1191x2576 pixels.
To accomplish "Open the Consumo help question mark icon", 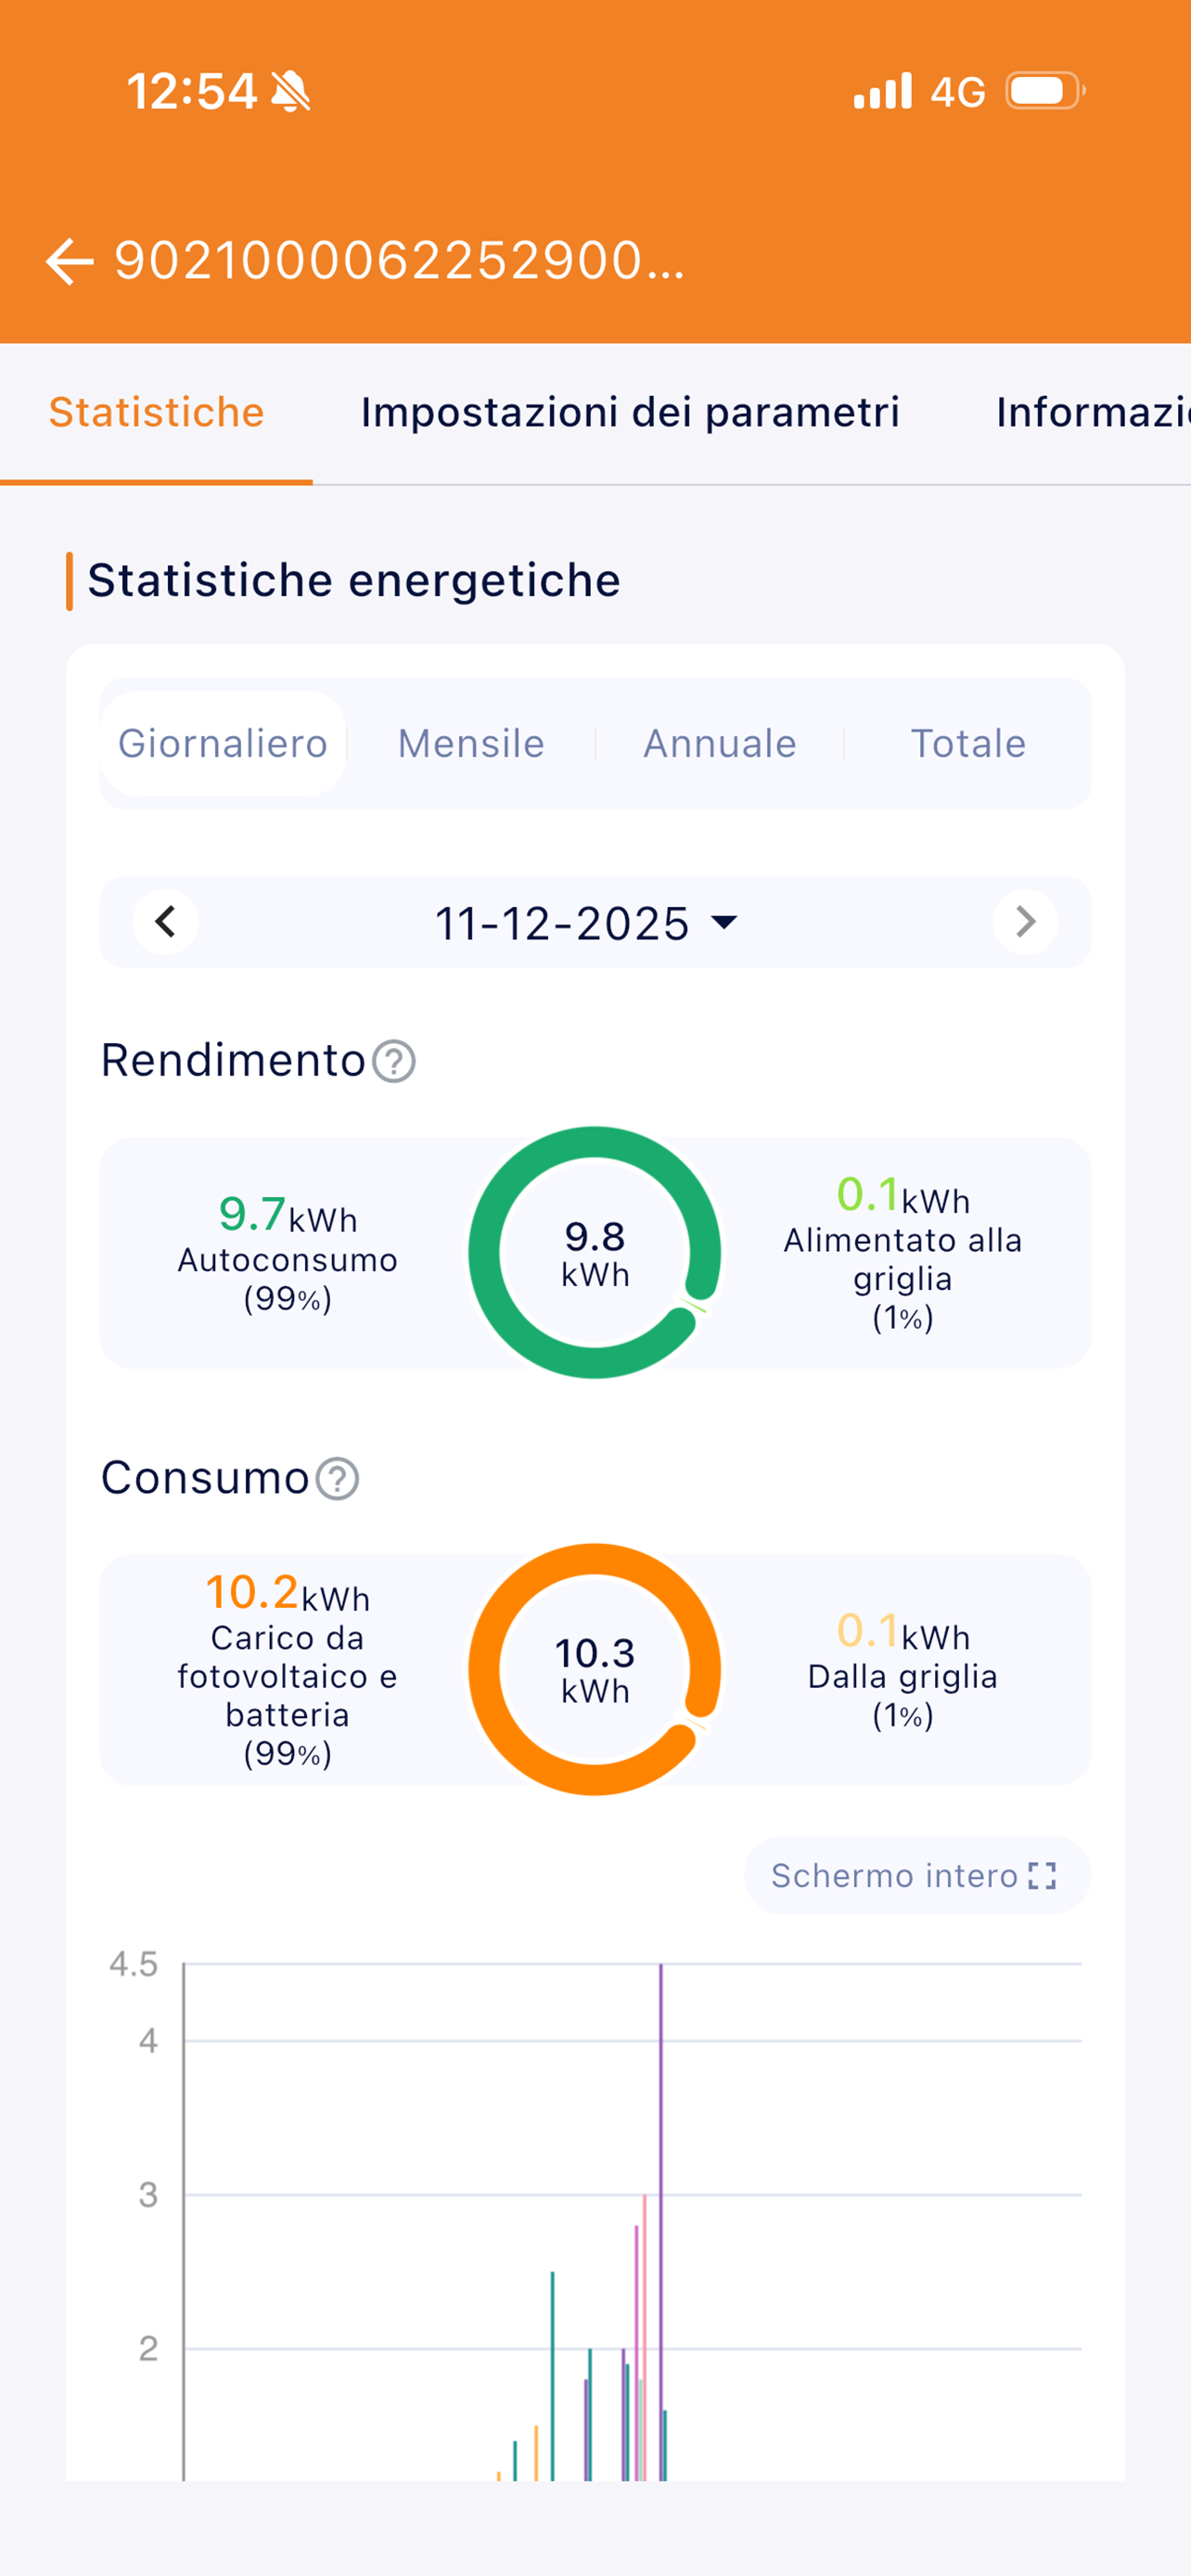I will click(x=338, y=1478).
